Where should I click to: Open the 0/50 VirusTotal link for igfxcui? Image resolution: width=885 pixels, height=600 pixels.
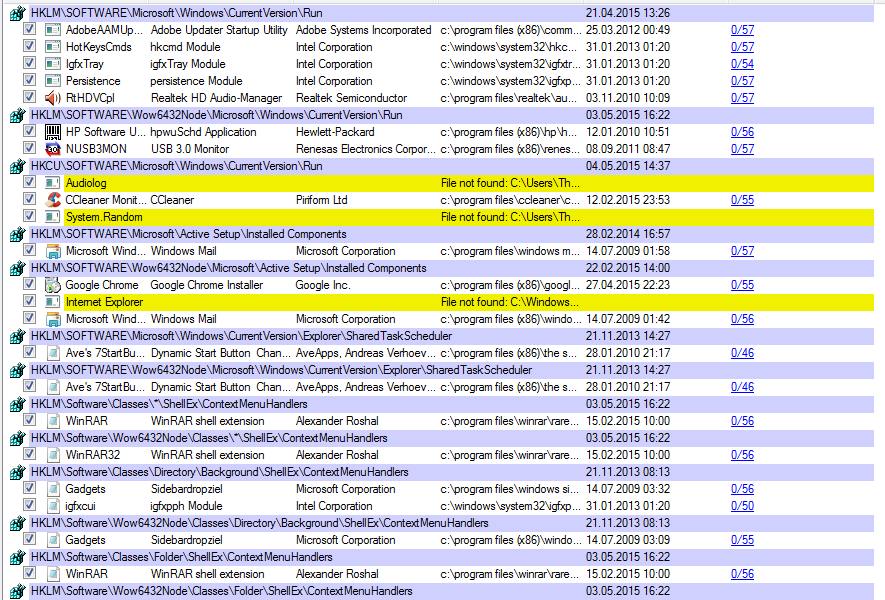coord(742,506)
